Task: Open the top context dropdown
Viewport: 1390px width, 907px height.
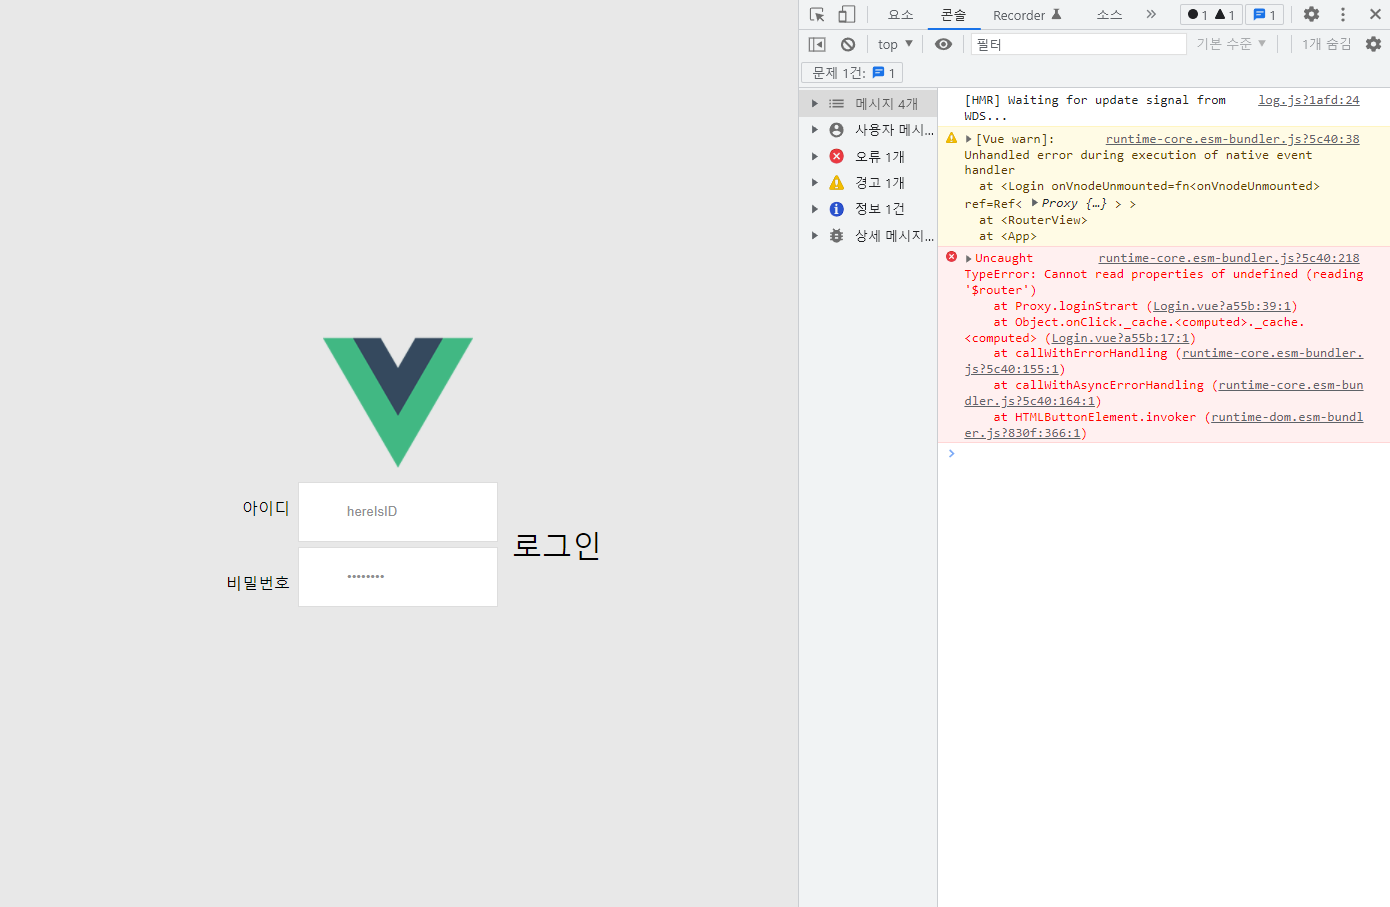Action: (x=895, y=44)
